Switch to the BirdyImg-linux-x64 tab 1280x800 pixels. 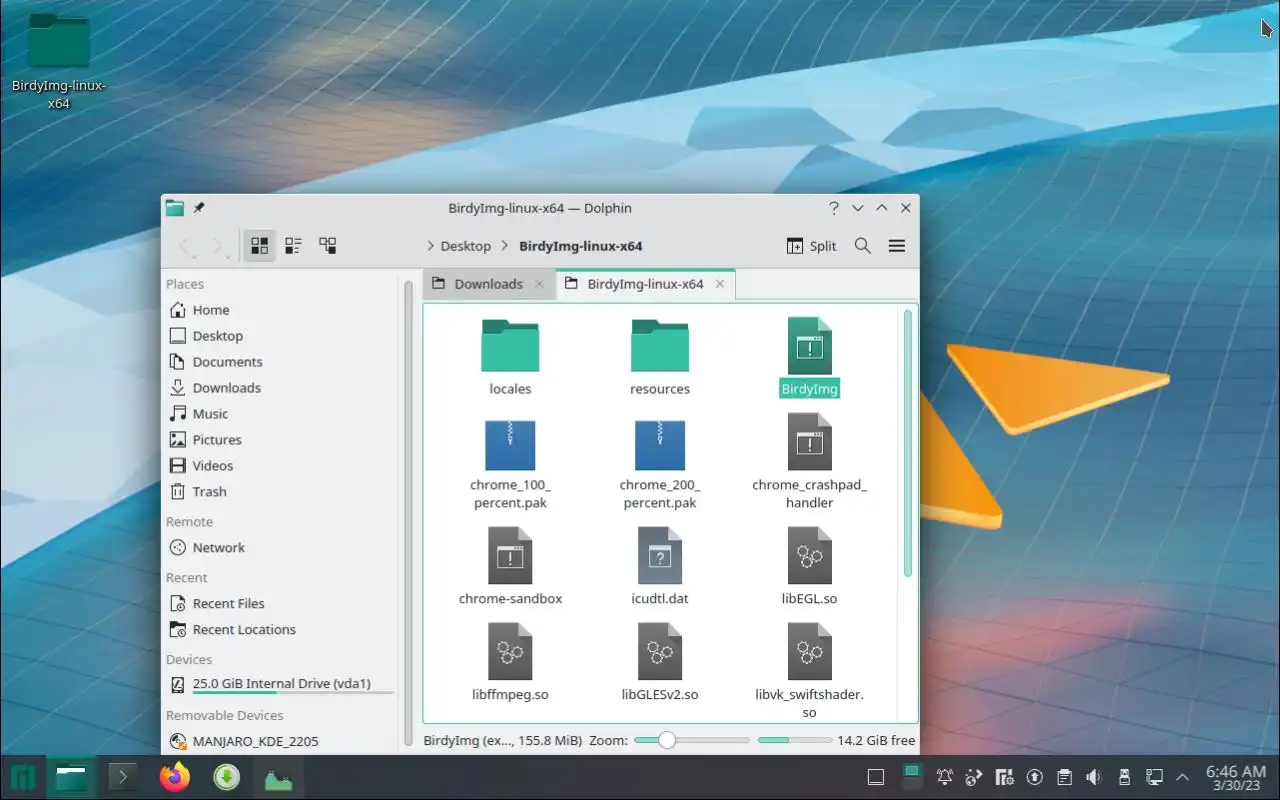(x=645, y=284)
